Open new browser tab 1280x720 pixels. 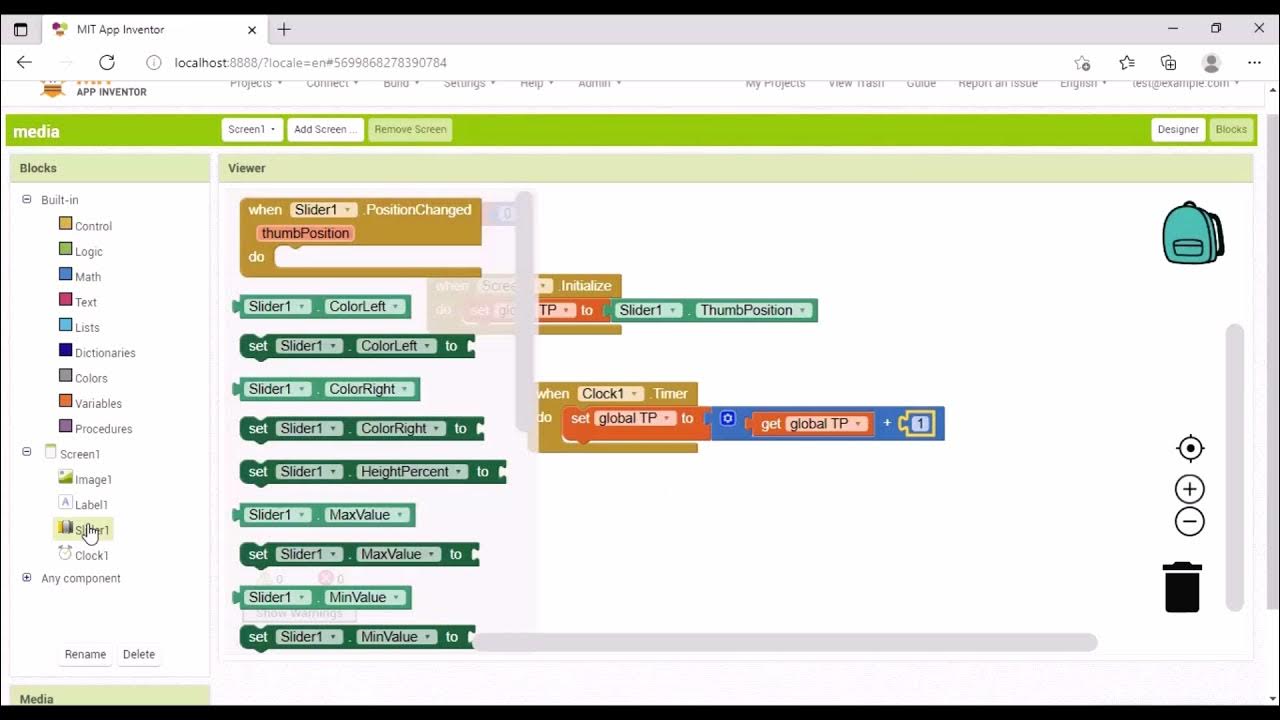pos(284,29)
